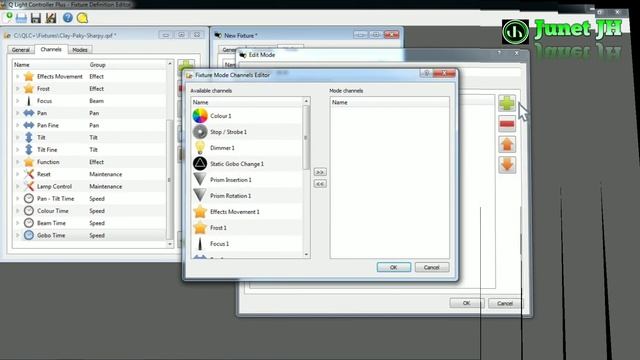Click the New fixture toolbar icon
This screenshot has width=640, height=360.
pyautogui.click(x=8, y=18)
